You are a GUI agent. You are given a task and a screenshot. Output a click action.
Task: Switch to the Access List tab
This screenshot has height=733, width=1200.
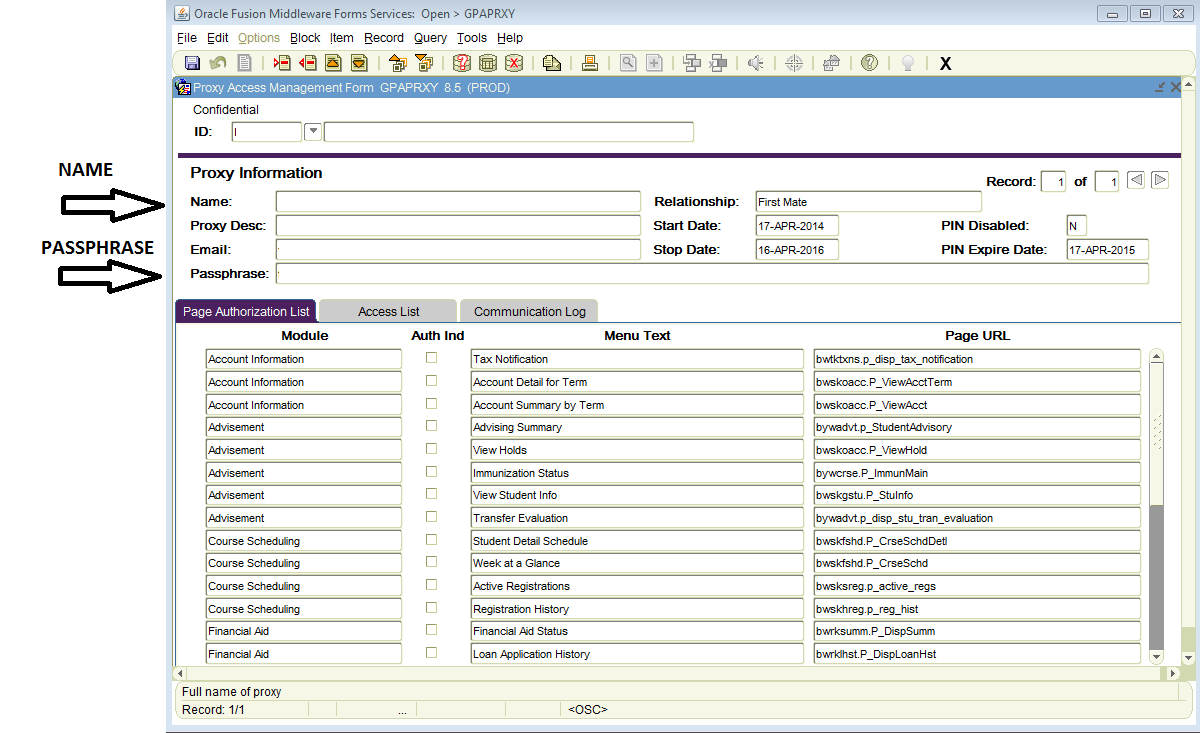(x=388, y=311)
